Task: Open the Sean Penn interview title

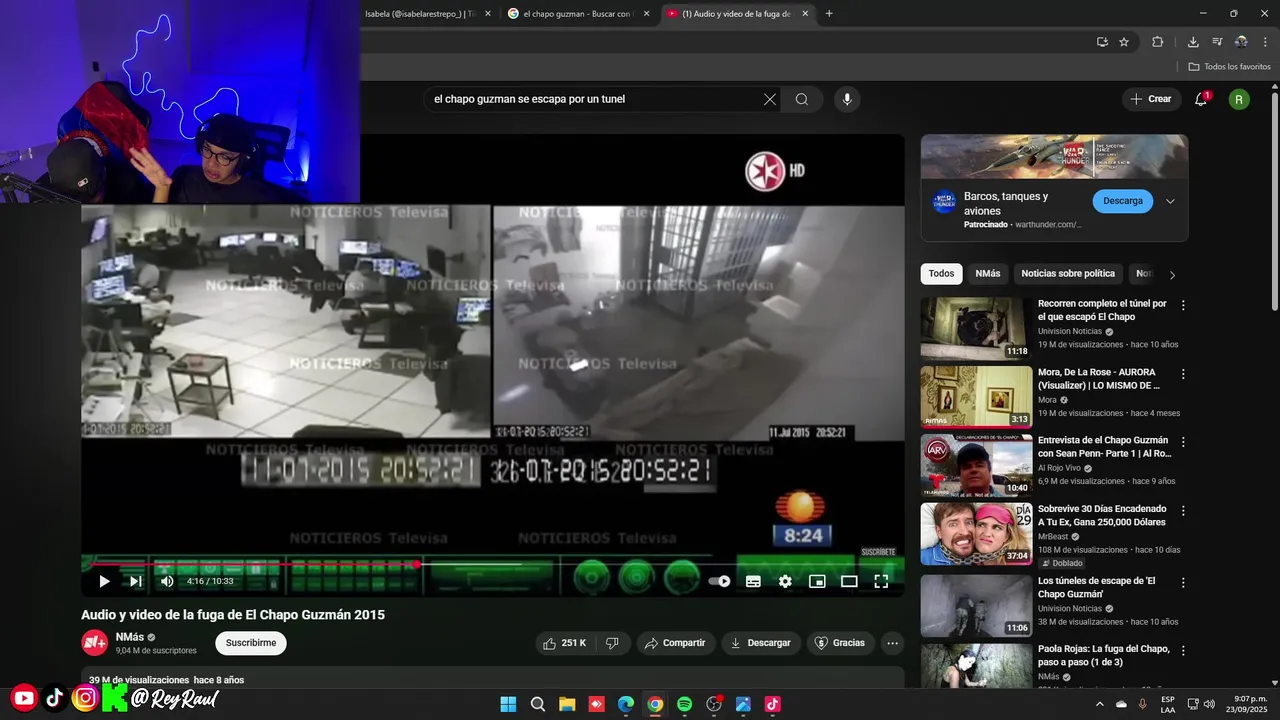Action: (x=1103, y=447)
